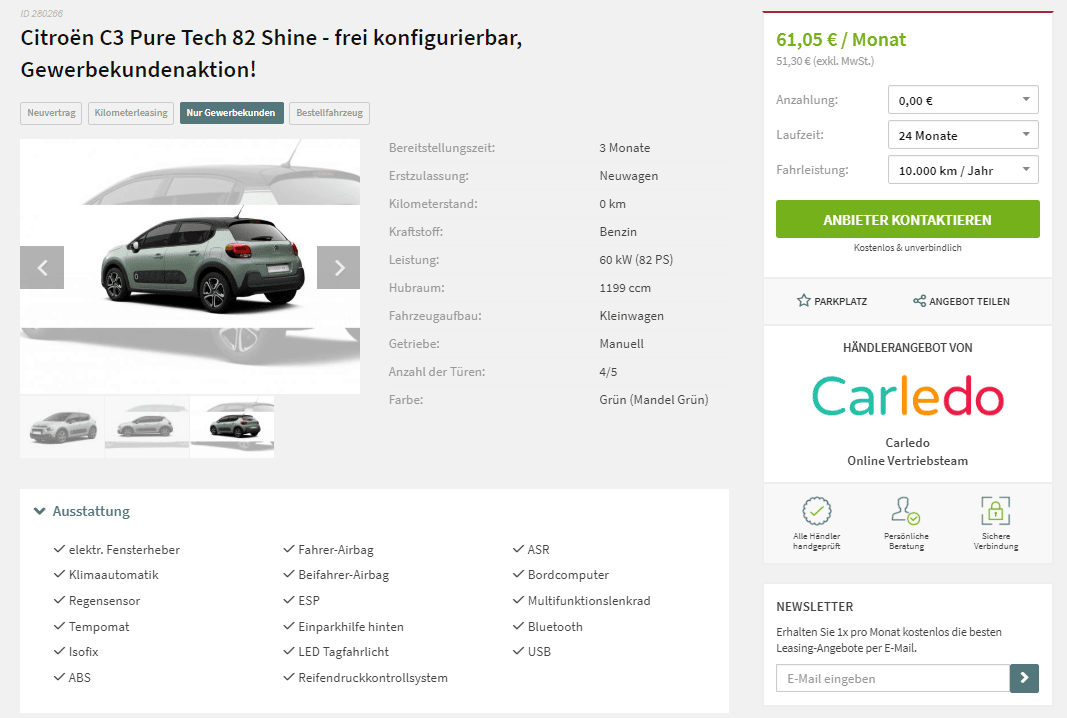
Task: Open the Laufzeit 24 Monate dropdown
Action: pos(963,135)
